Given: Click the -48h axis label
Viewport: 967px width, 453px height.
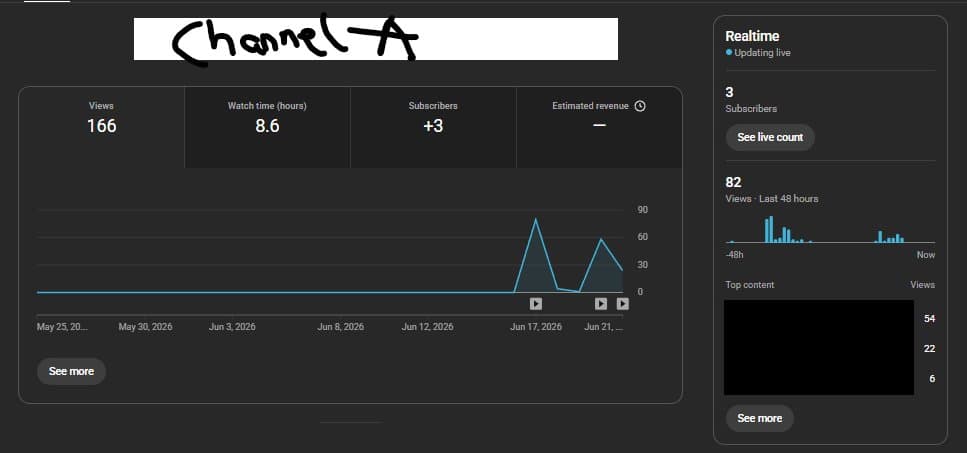Looking at the screenshot, I should 735,255.
